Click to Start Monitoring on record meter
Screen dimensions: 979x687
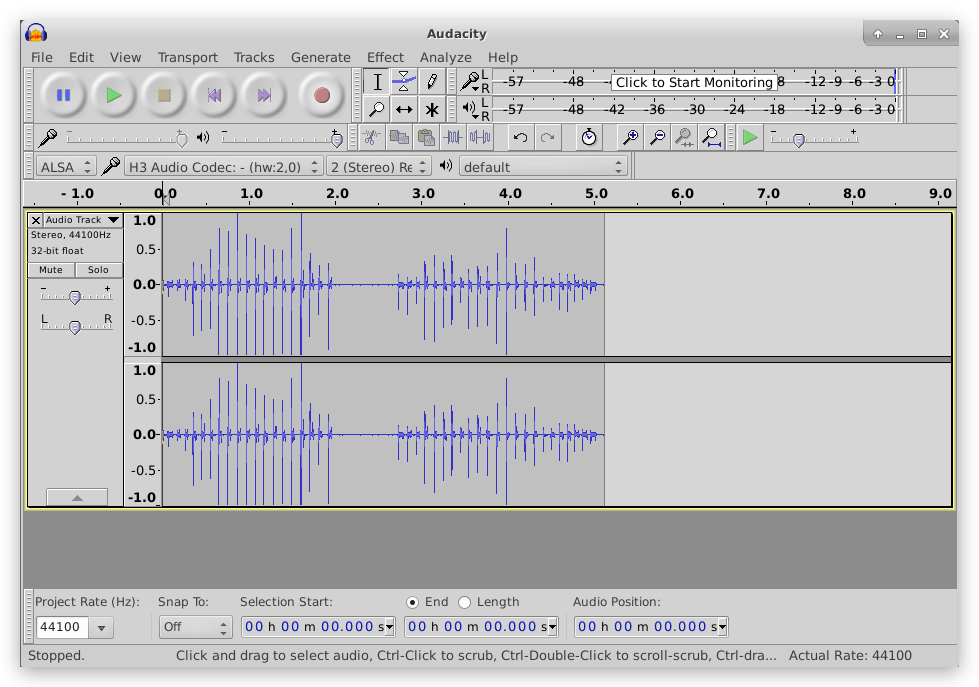(694, 82)
